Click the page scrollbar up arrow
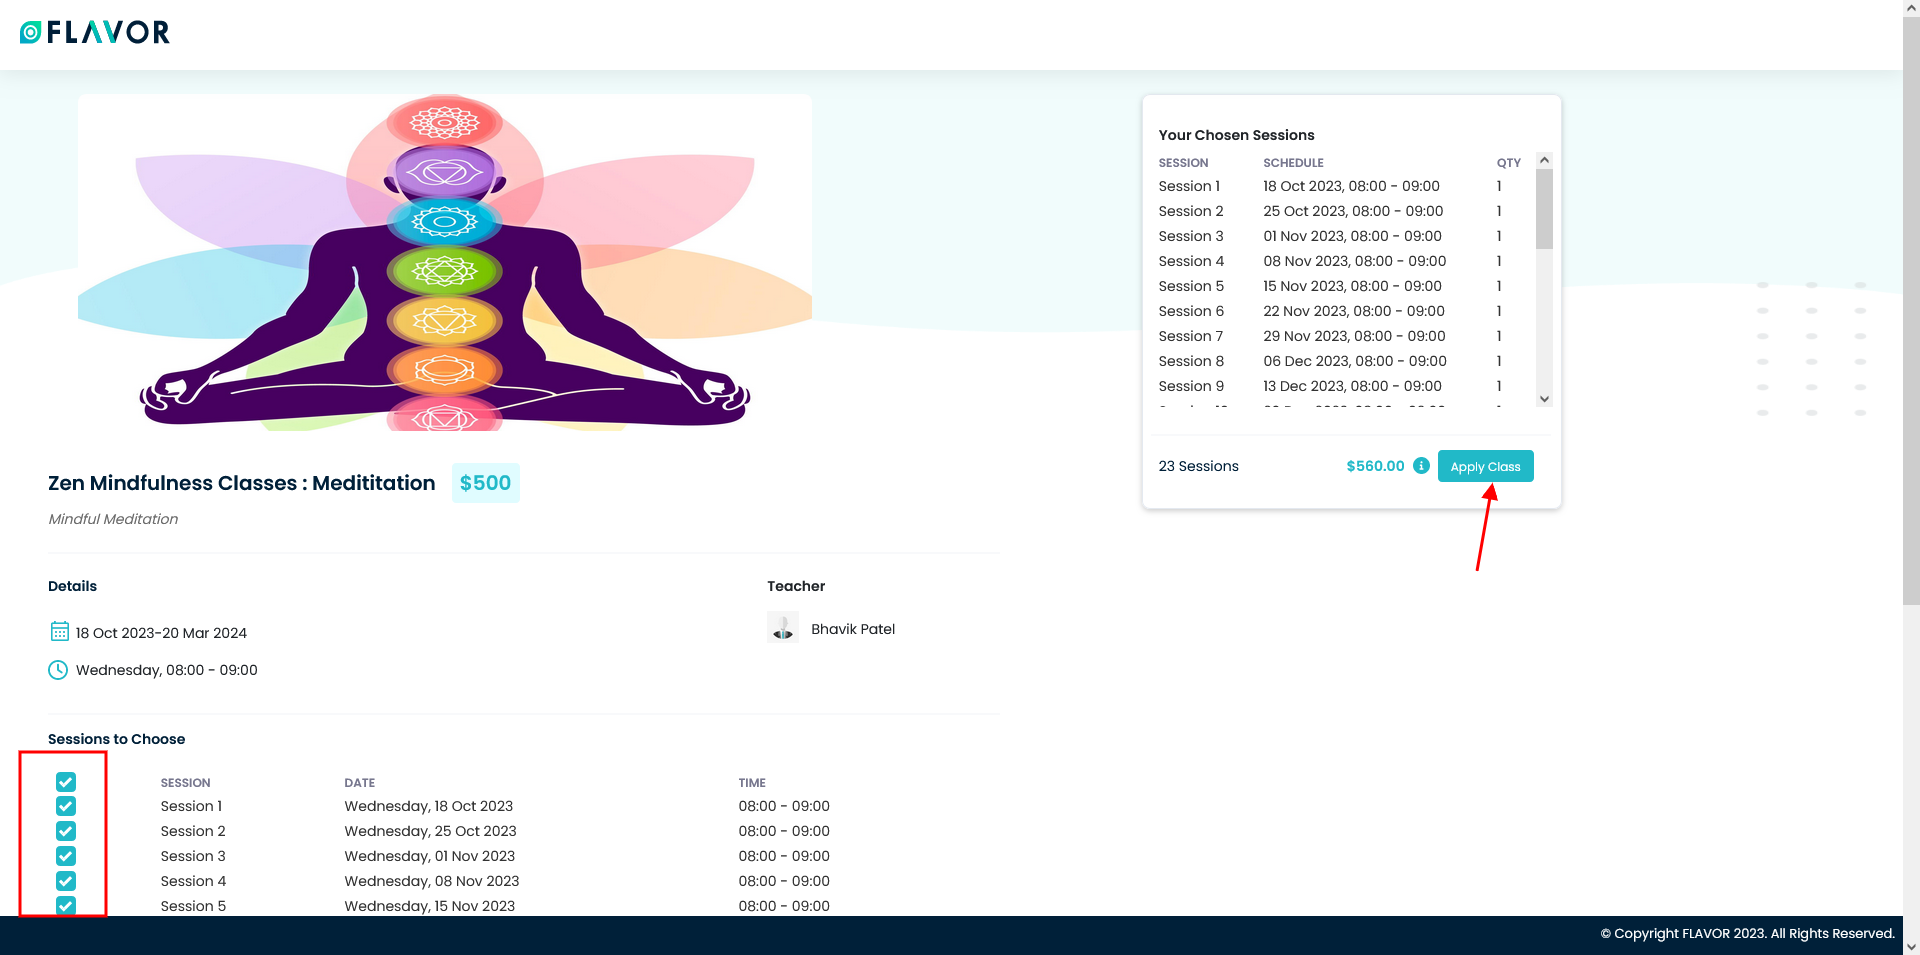 click(1911, 8)
